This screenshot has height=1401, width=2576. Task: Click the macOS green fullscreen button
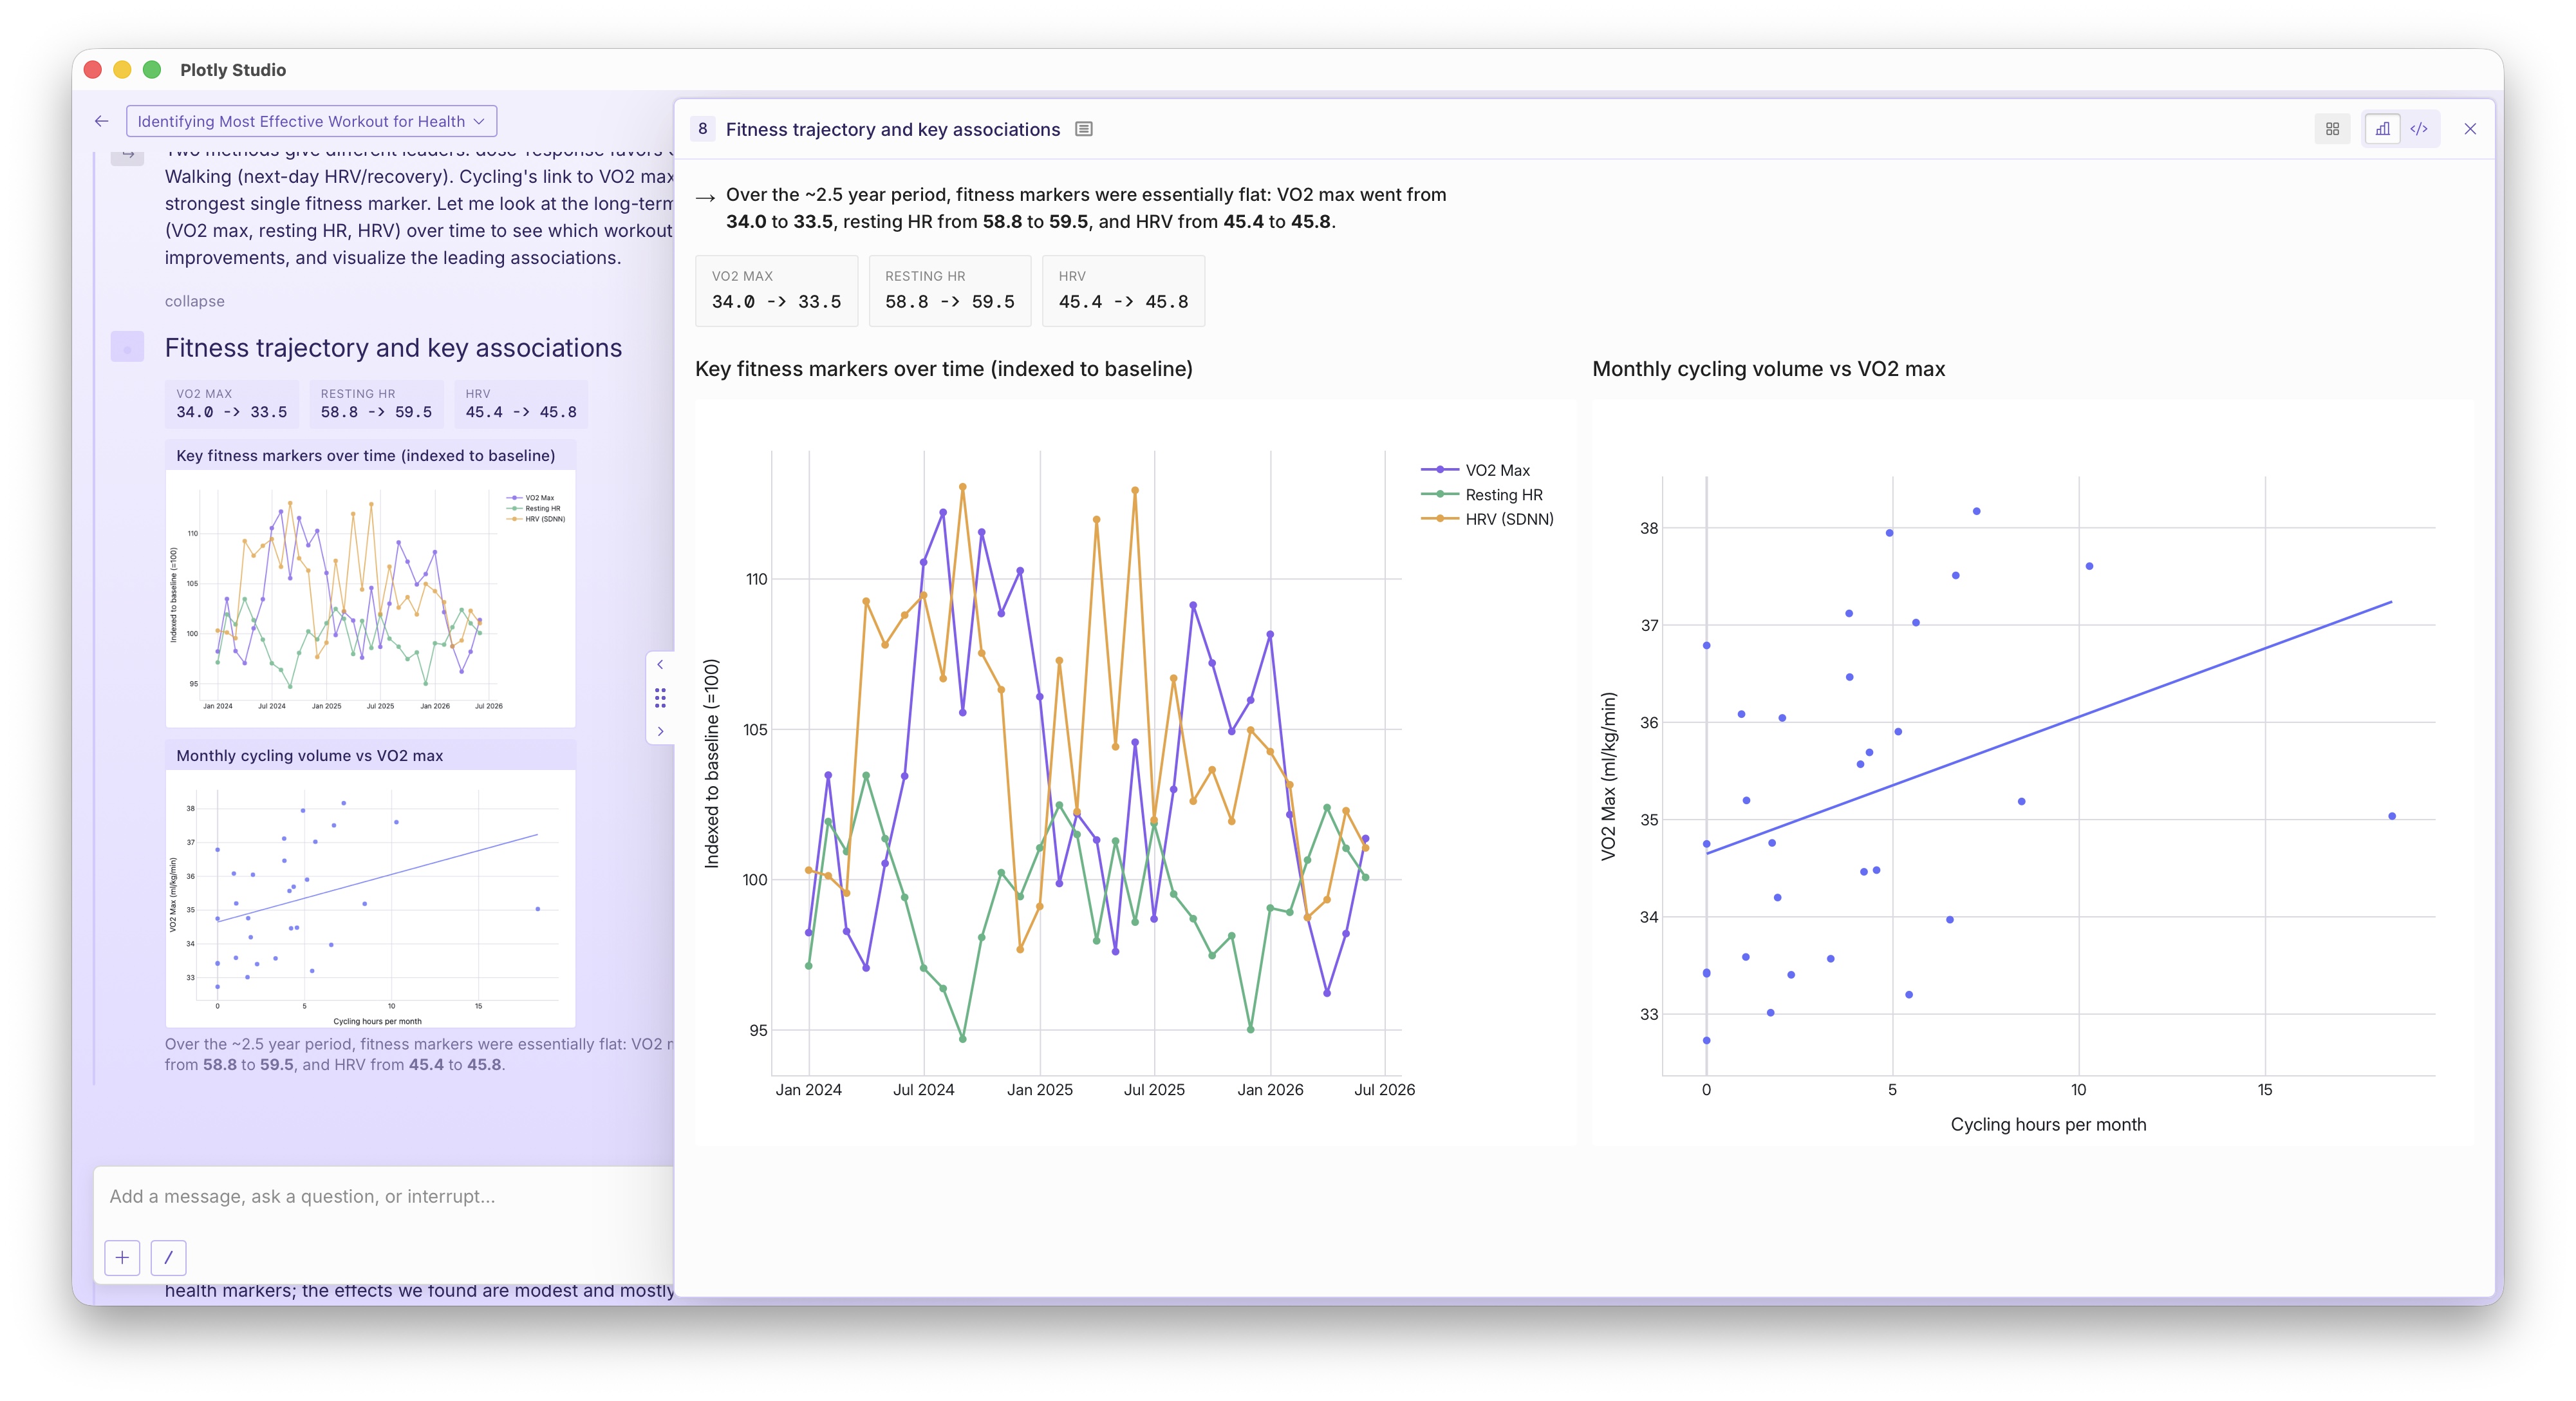coord(152,69)
